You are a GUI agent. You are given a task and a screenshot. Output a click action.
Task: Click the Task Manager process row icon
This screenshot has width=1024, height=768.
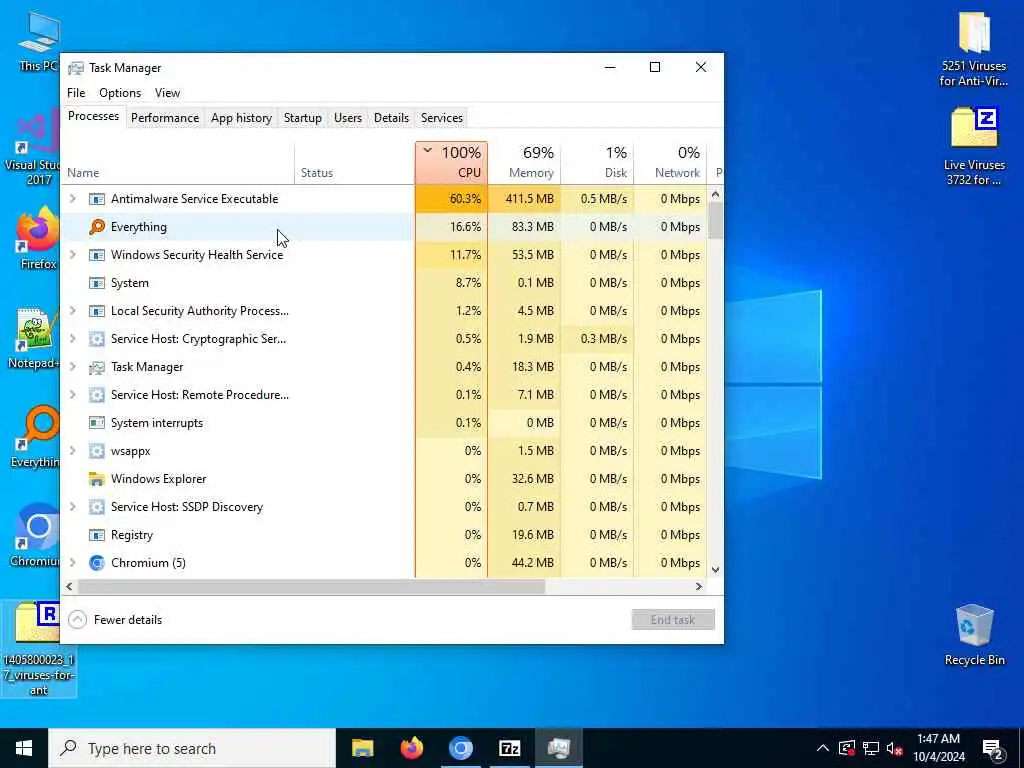point(97,367)
